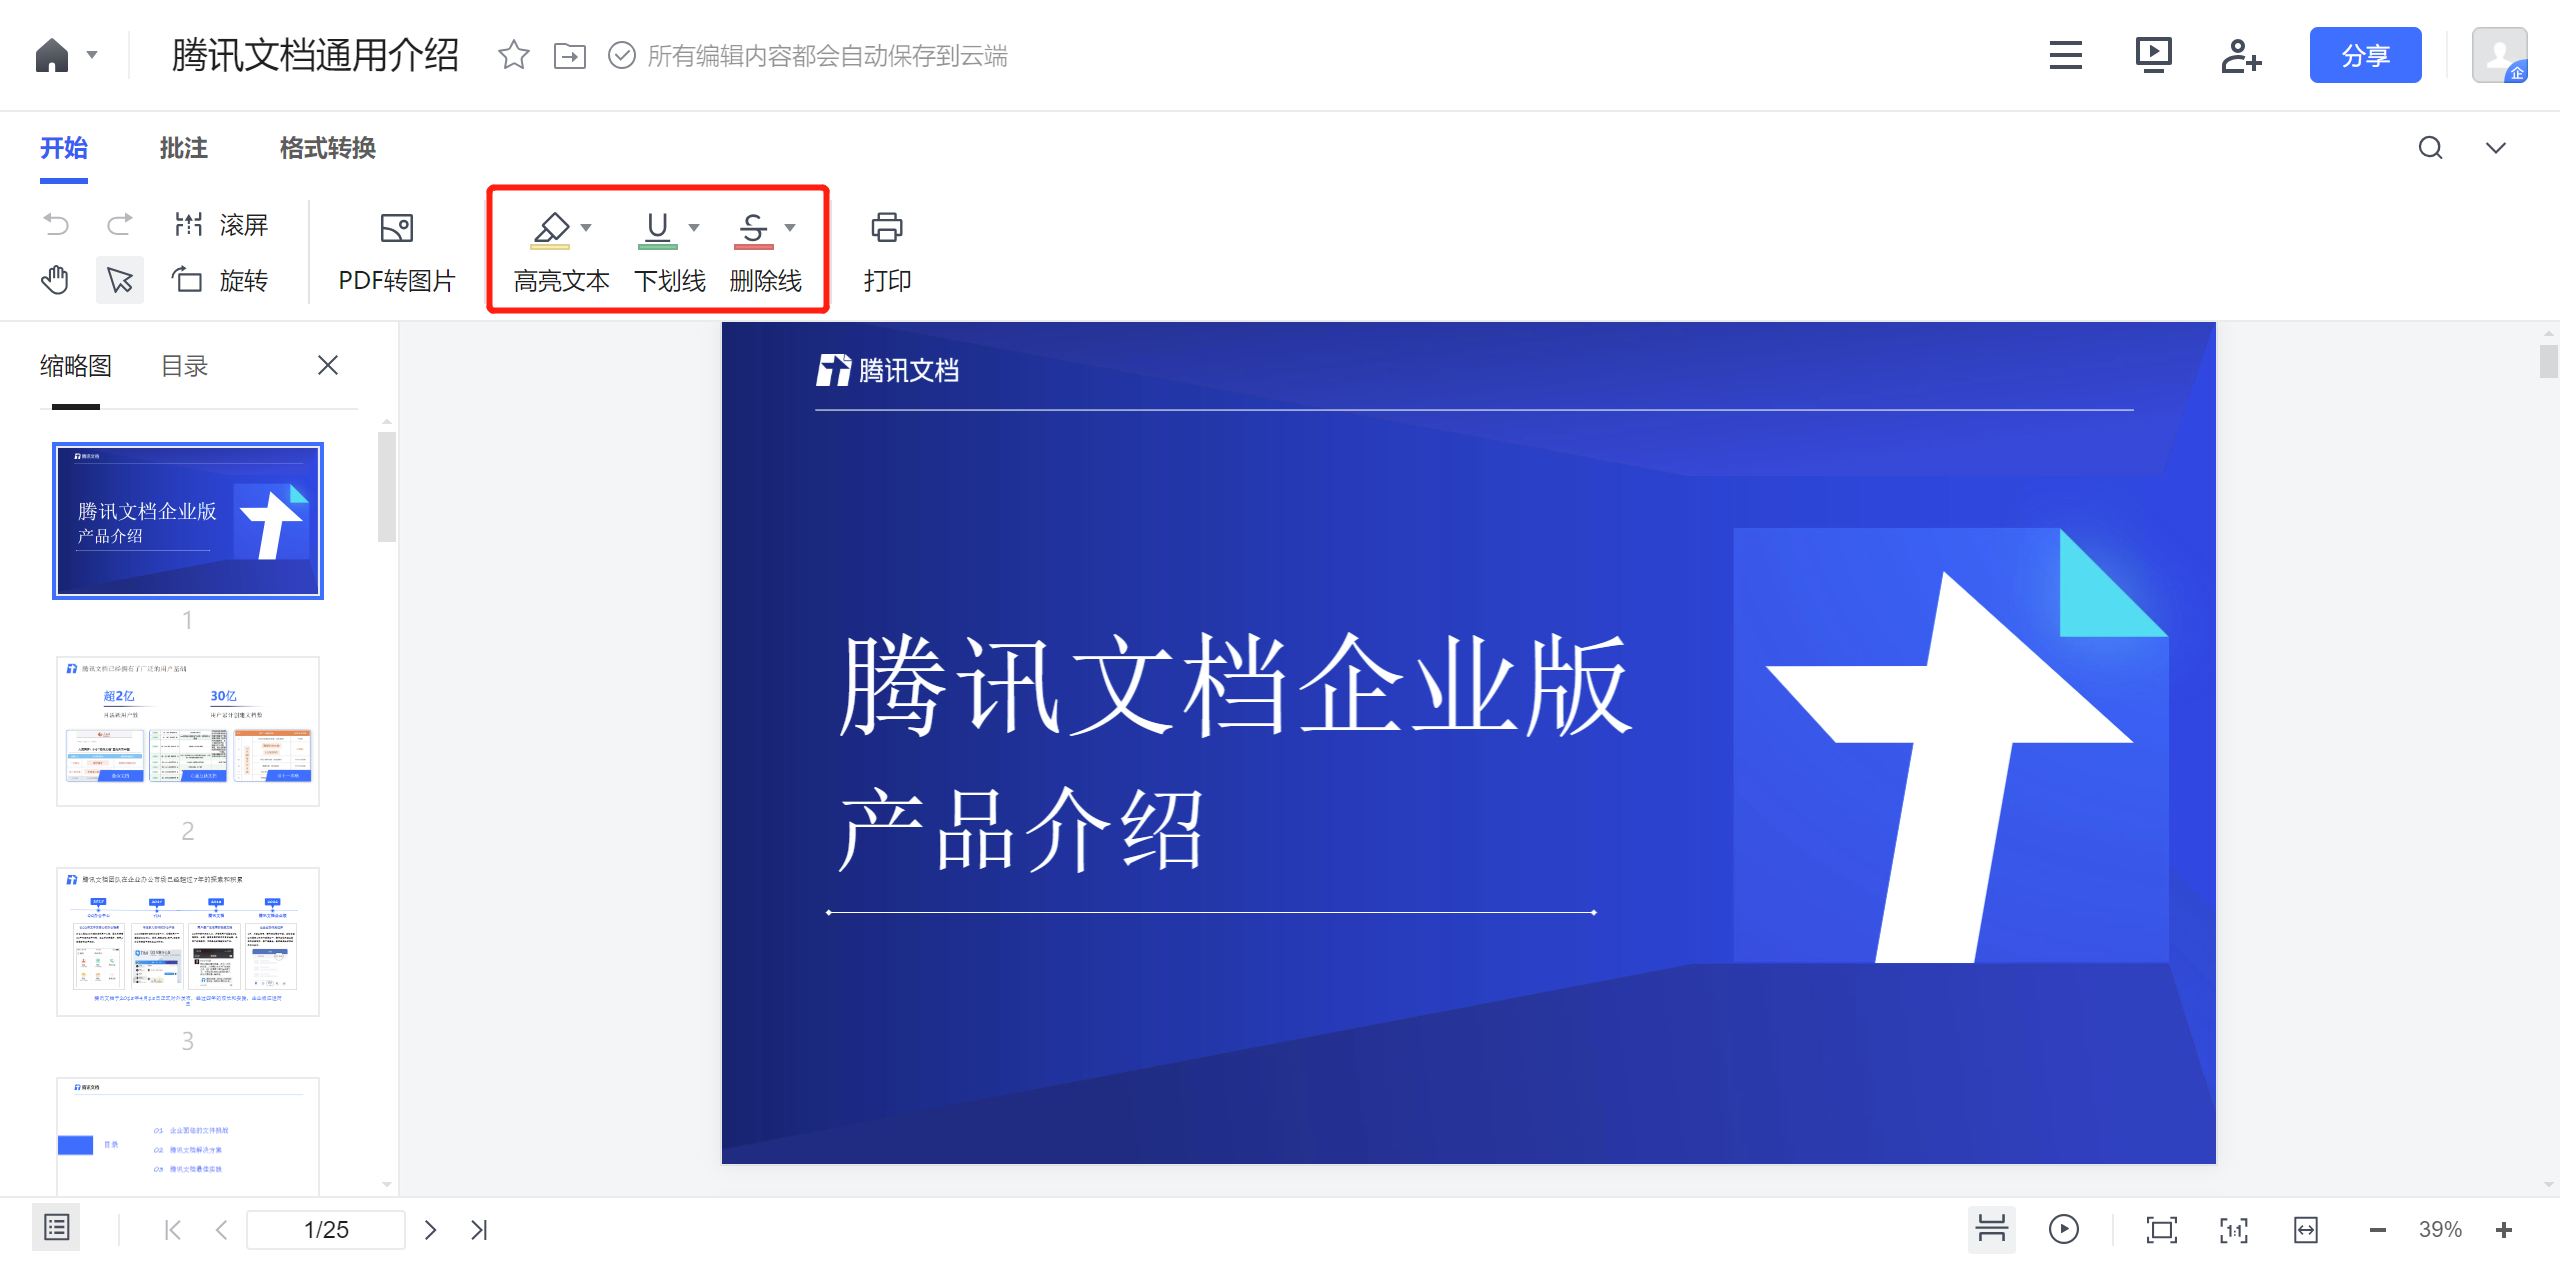Star the document as favorite
The width and height of the screenshot is (2560, 1262).
(513, 55)
